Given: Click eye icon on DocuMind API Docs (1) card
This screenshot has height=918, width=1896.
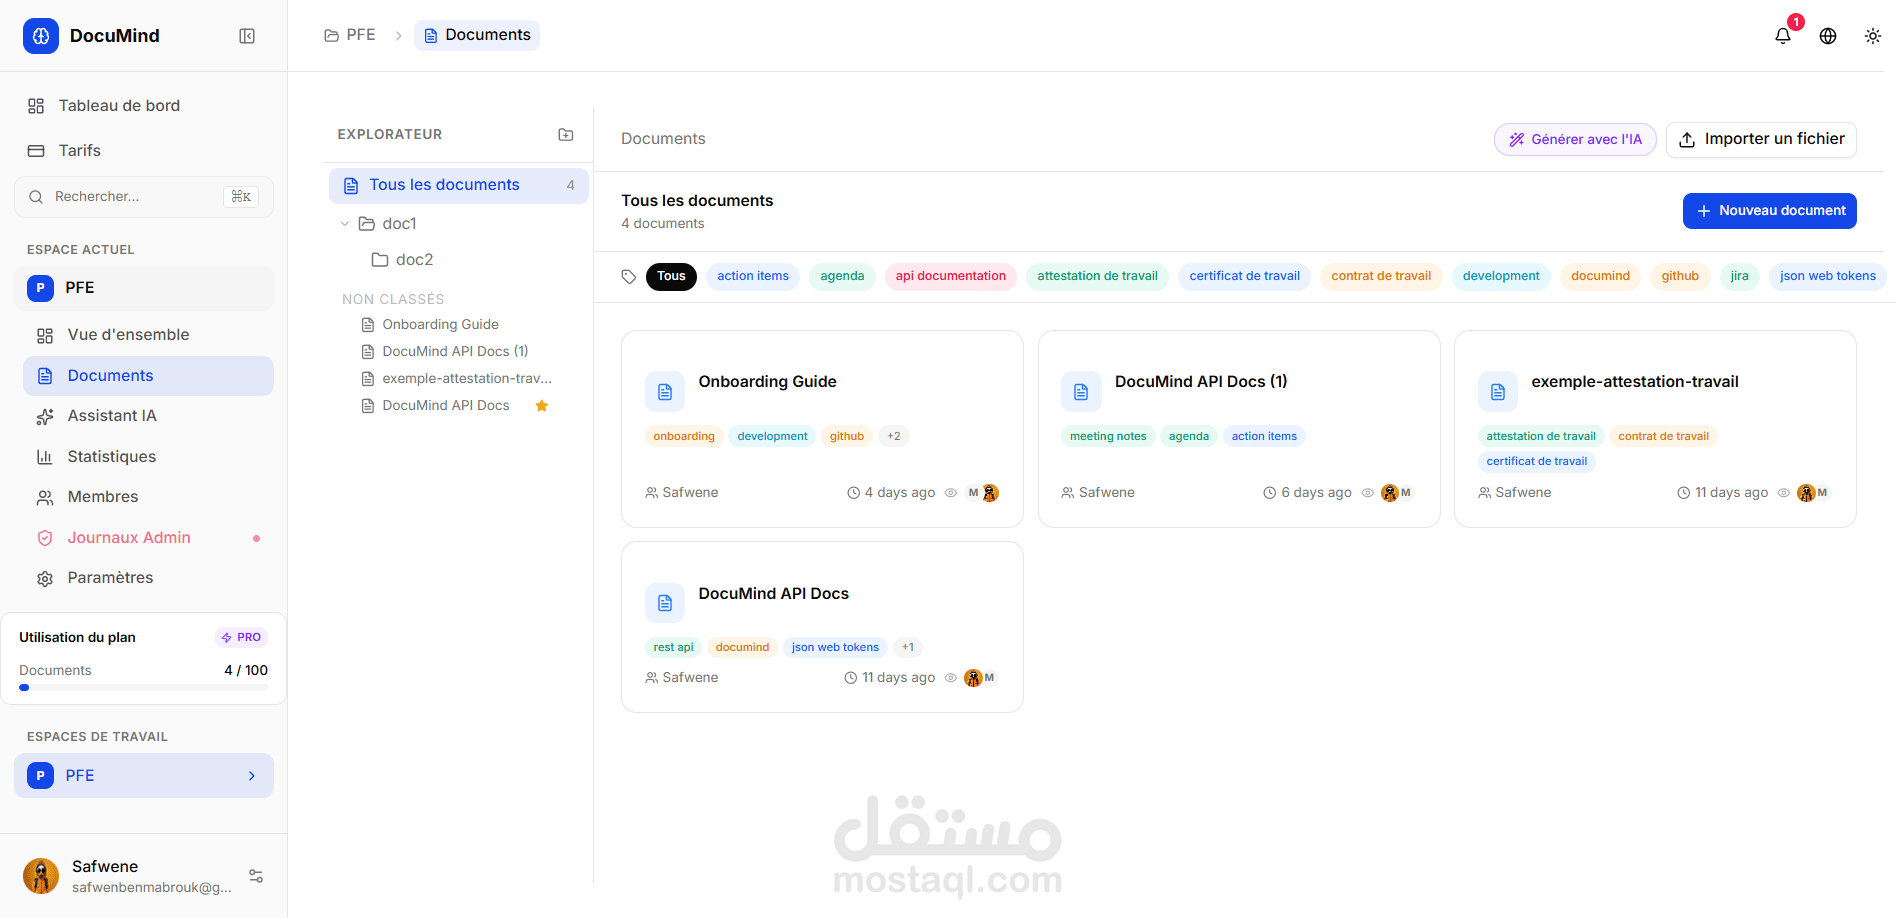Looking at the screenshot, I should [1367, 493].
